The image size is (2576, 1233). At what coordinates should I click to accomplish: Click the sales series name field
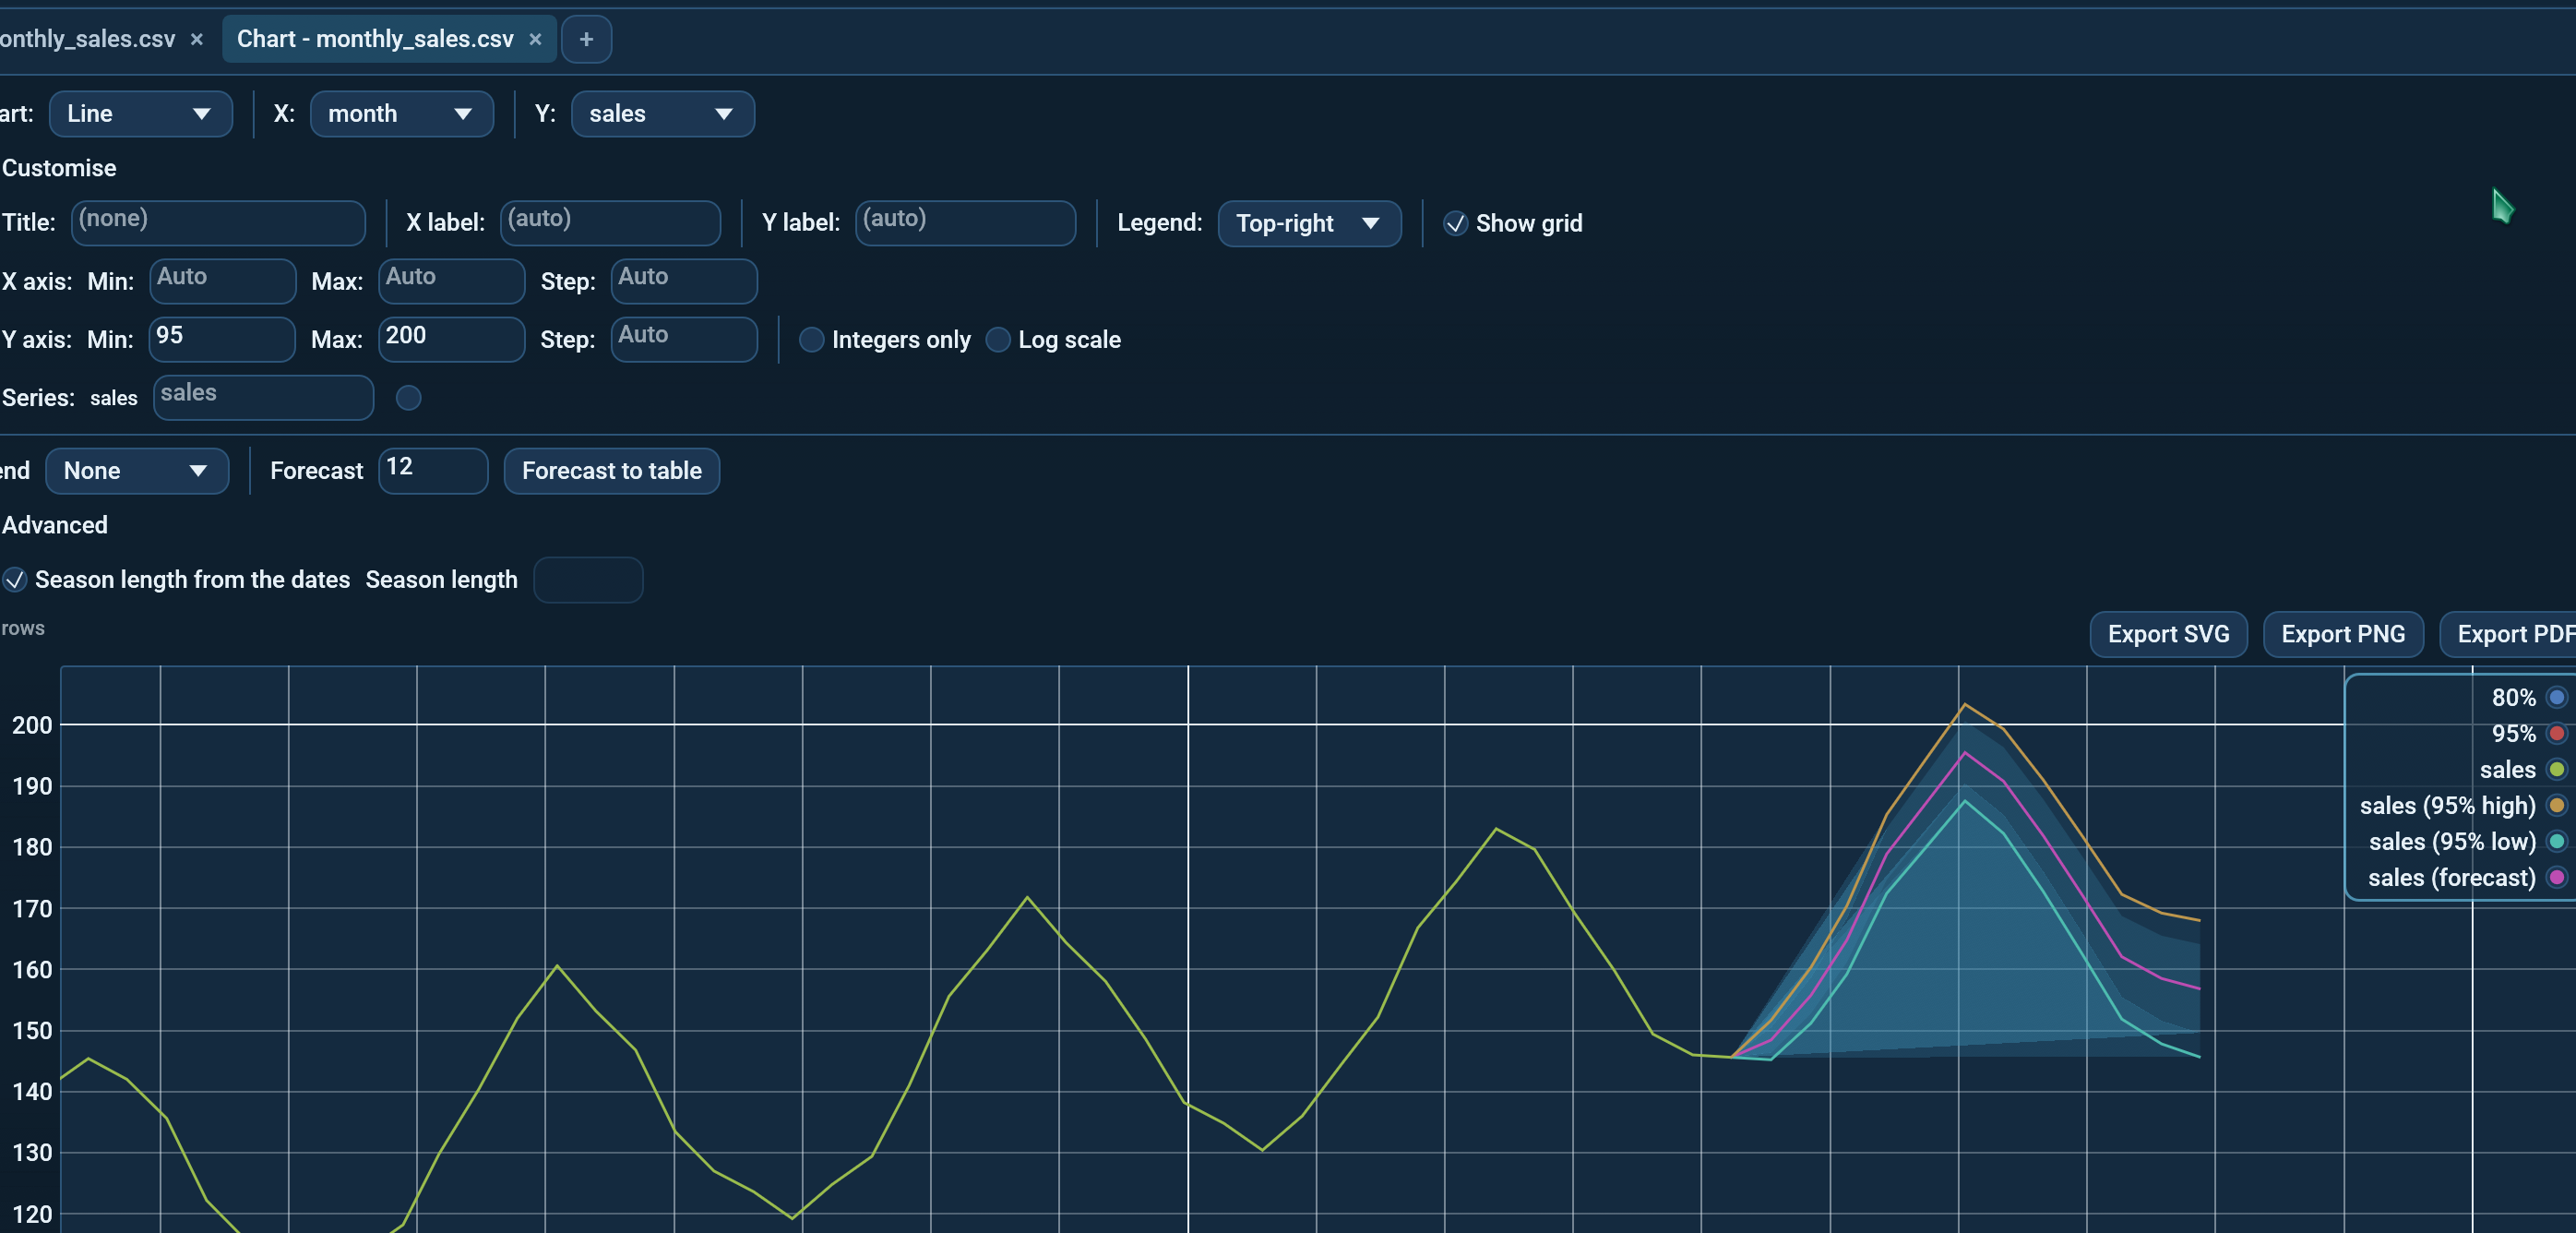pos(263,398)
